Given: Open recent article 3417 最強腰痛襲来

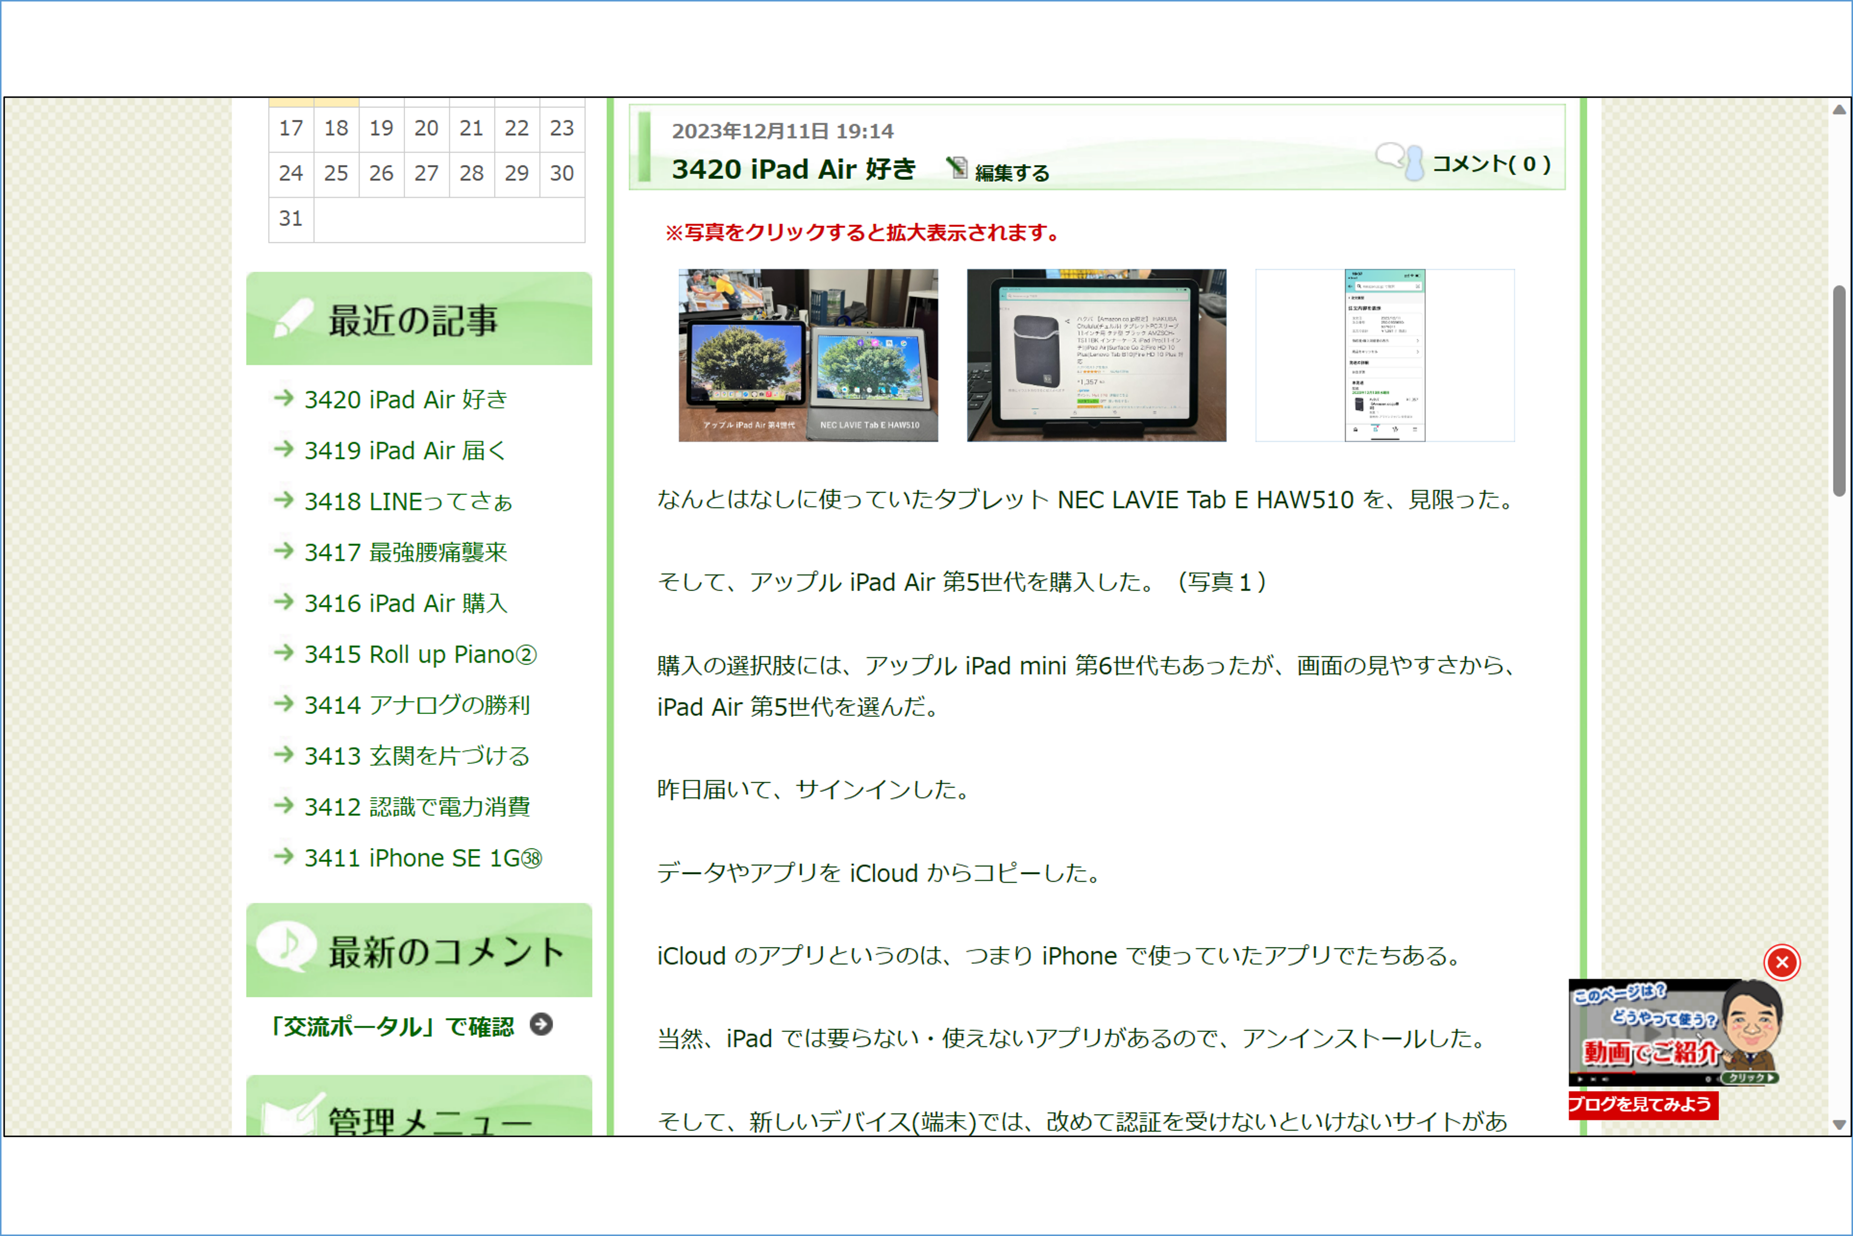Looking at the screenshot, I should coord(405,552).
